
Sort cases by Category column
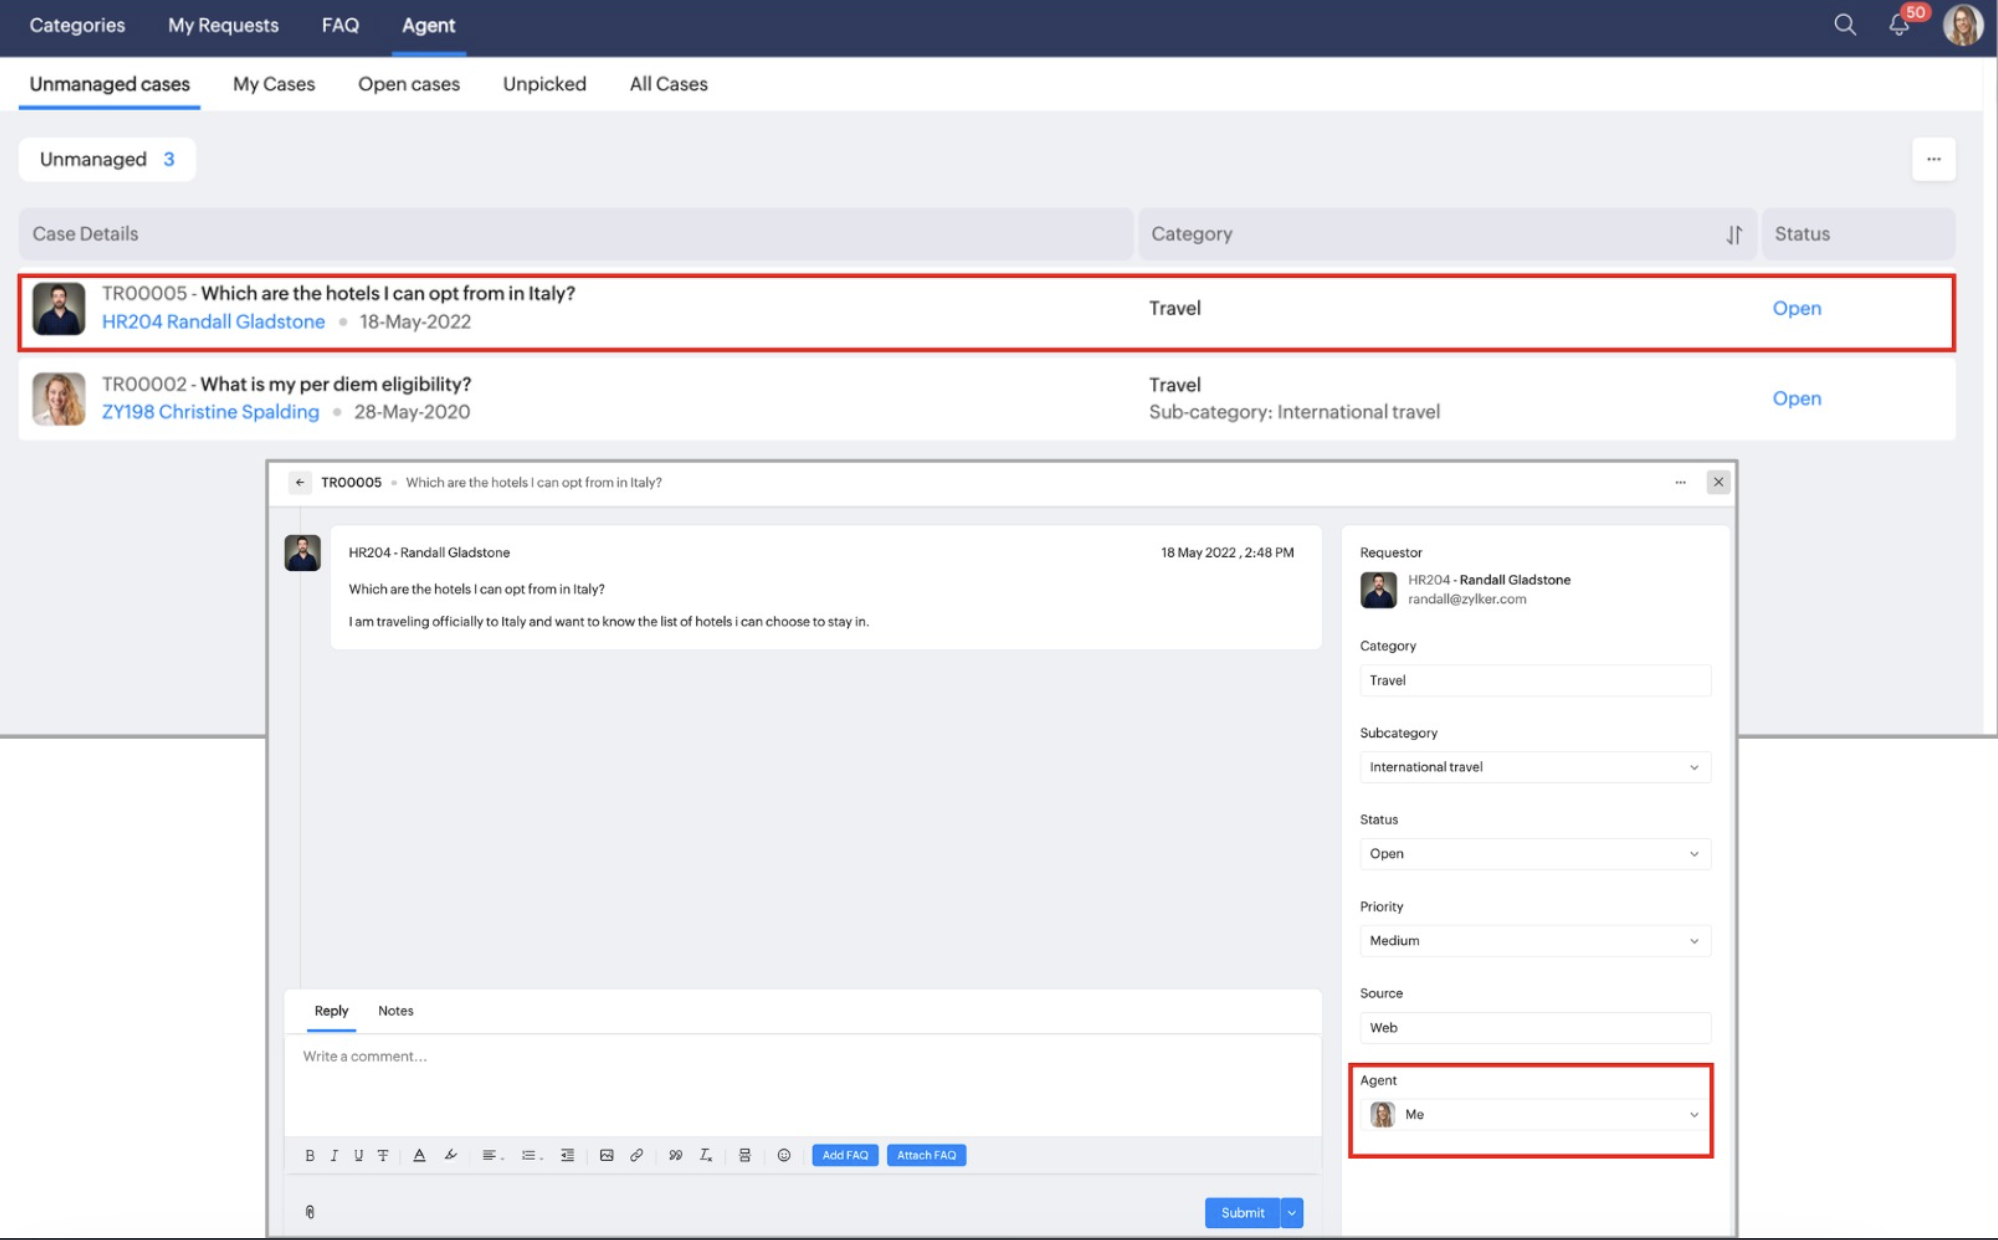[x=1733, y=234]
